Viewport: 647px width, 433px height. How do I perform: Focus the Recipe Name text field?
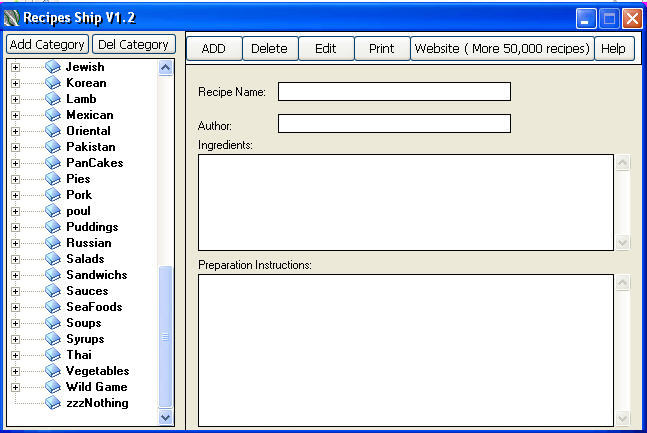coord(394,92)
